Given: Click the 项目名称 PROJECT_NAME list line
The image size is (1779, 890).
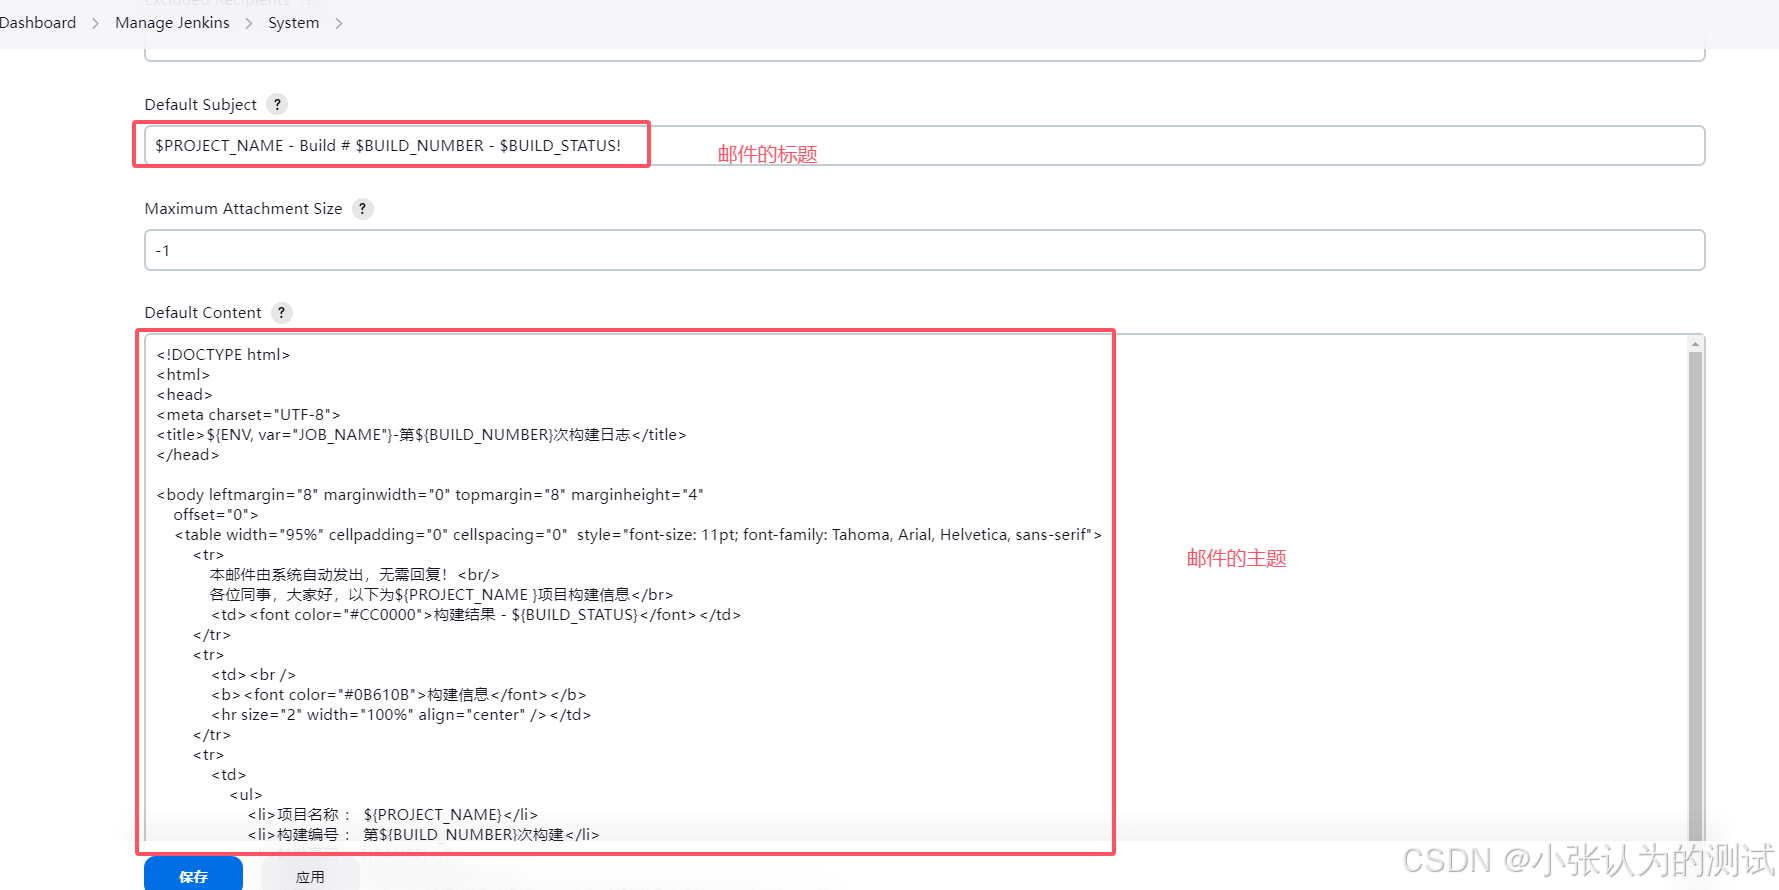Looking at the screenshot, I should pos(393,814).
